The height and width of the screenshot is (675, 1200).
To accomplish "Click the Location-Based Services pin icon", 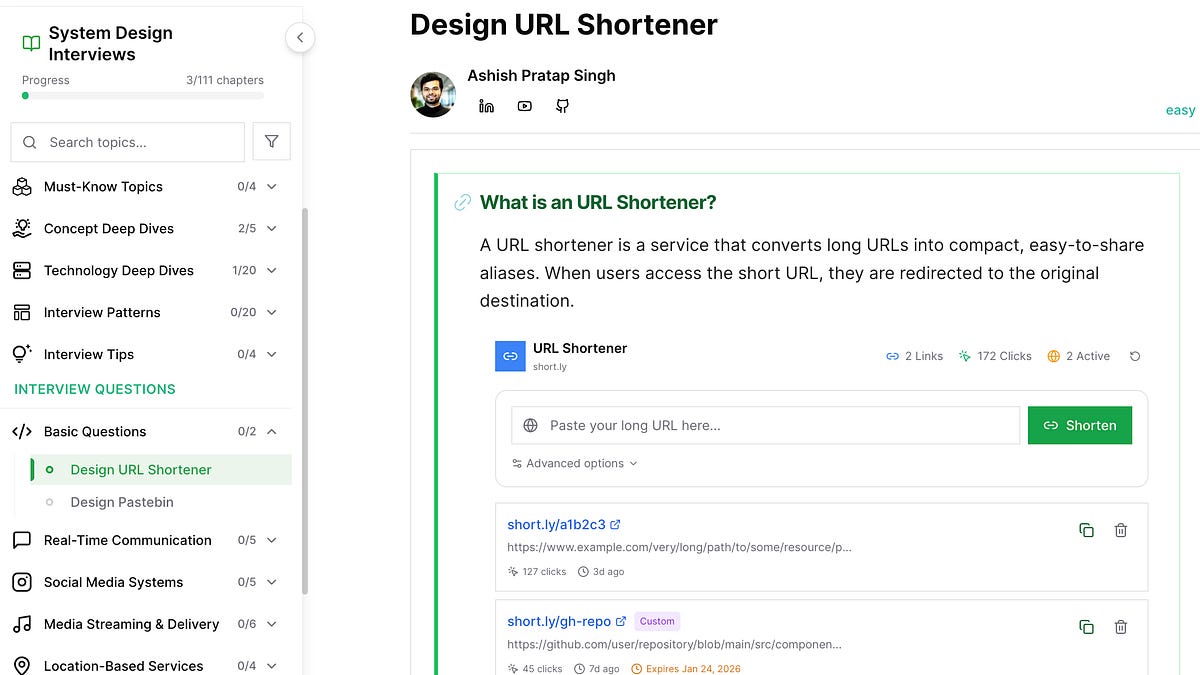I will click(x=22, y=666).
